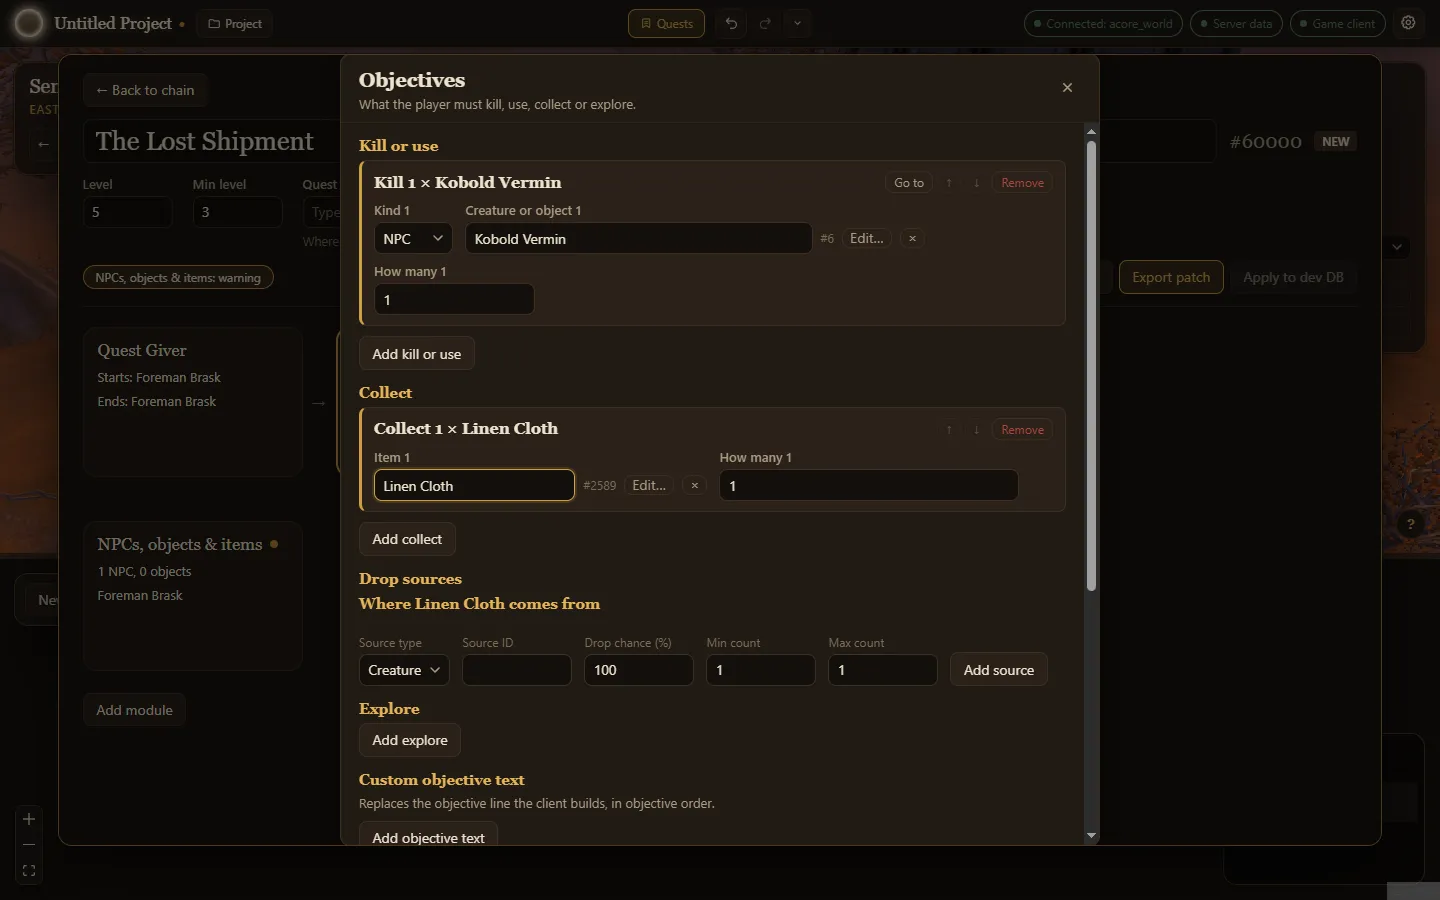Click Add objective text button
This screenshot has height=900, width=1440.
tap(428, 836)
